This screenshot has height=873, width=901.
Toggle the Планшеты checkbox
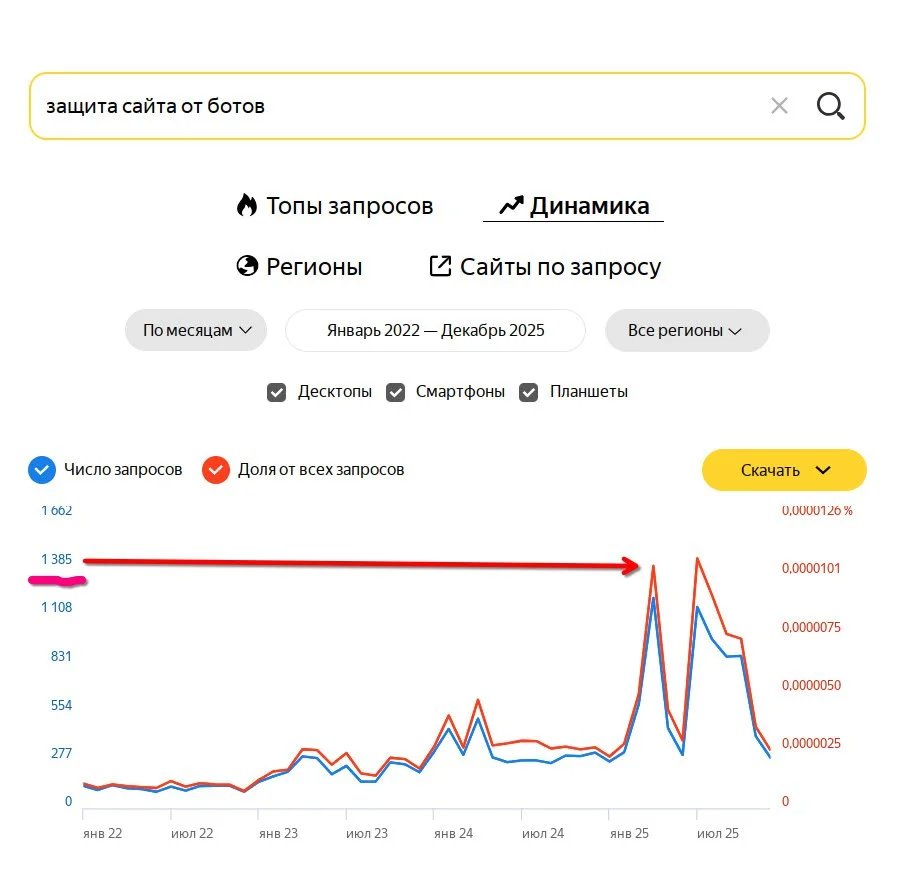(528, 392)
